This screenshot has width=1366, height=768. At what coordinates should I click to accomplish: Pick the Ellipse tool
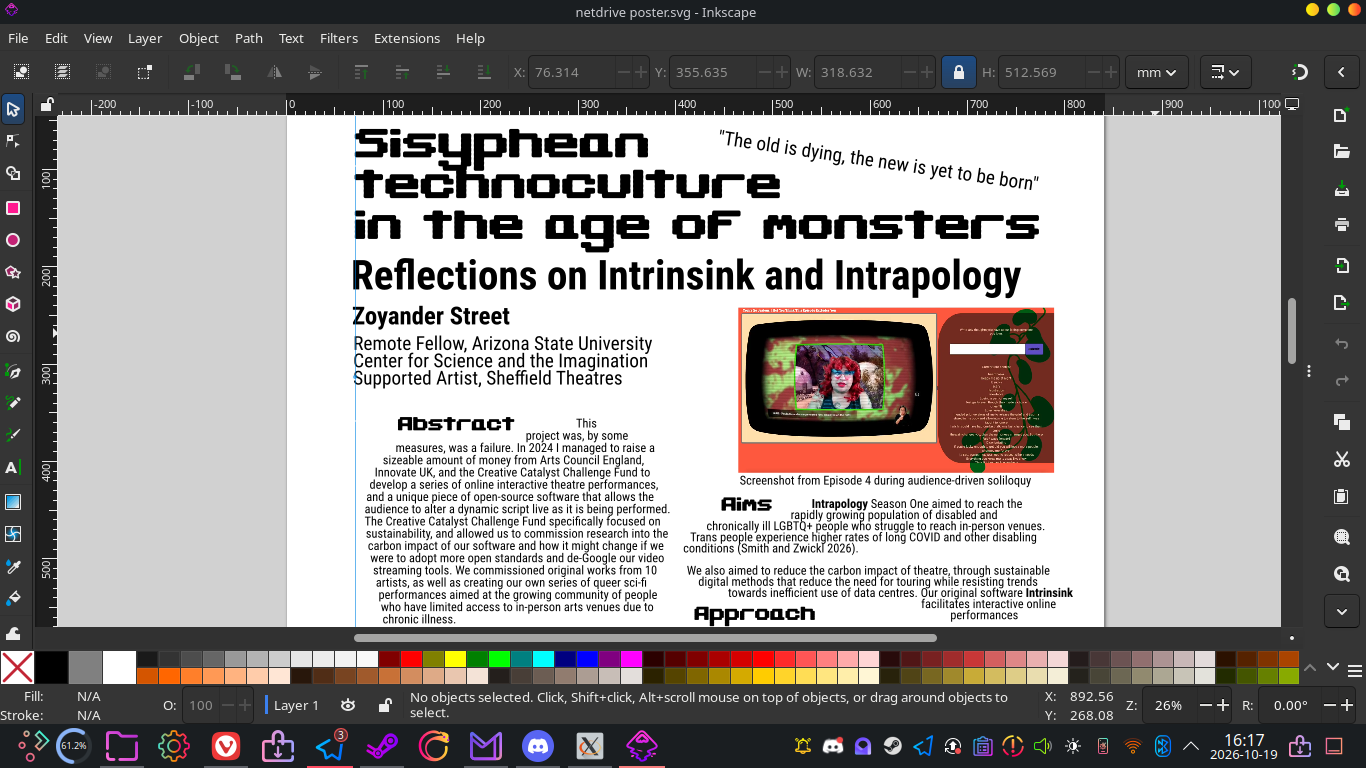tap(13, 240)
